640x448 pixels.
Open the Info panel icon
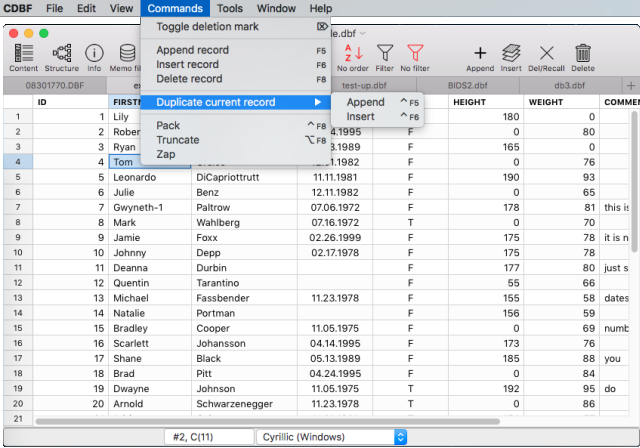coord(94,53)
